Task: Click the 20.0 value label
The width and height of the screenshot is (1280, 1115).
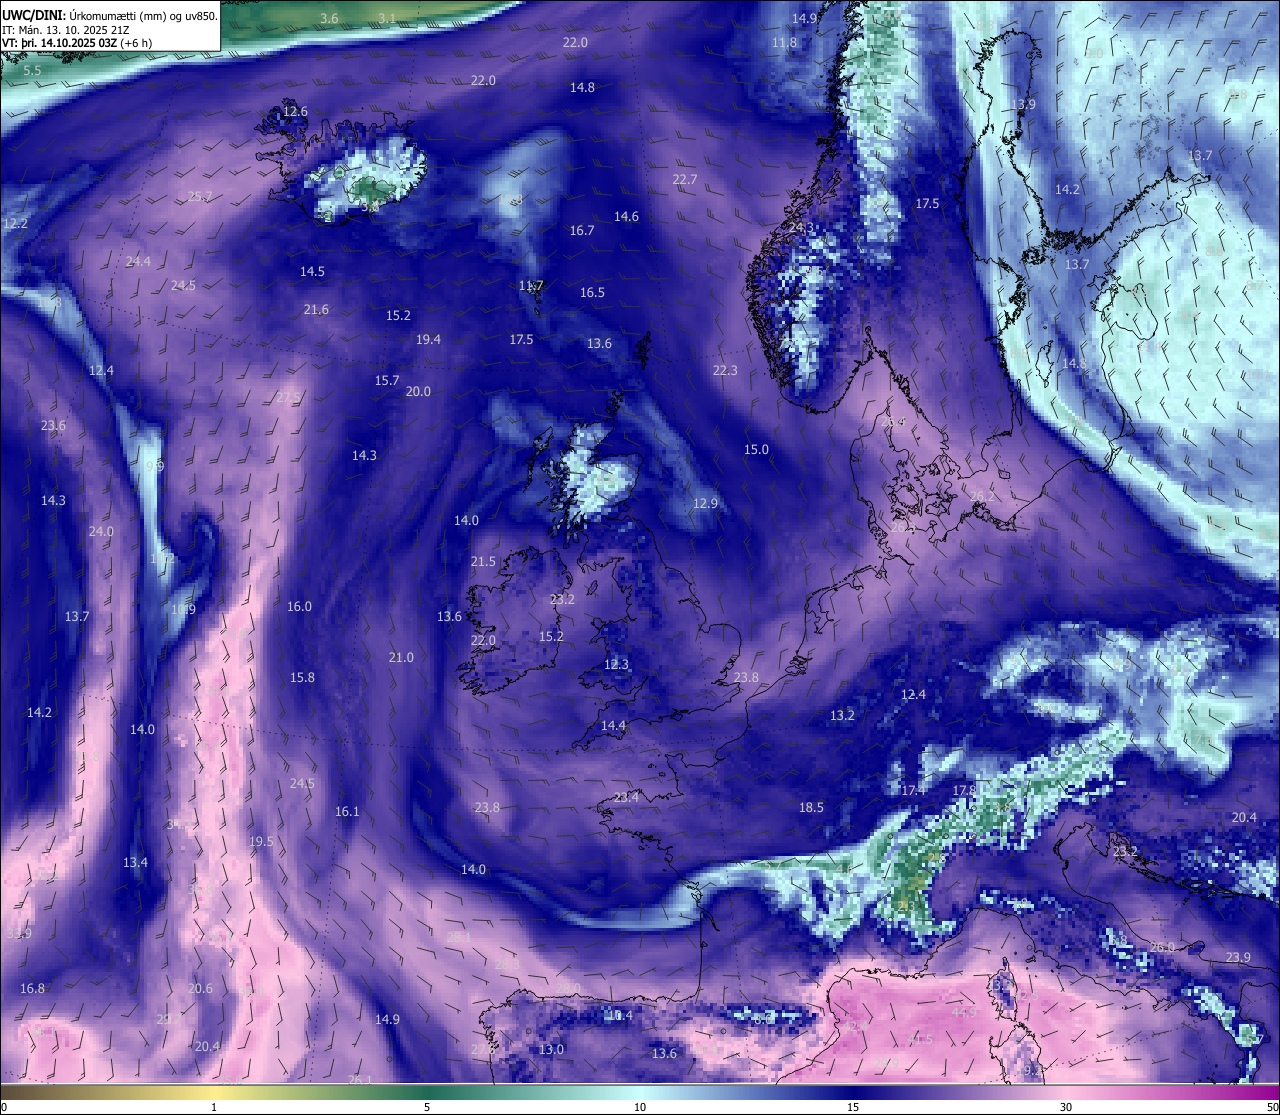Action: (x=418, y=391)
